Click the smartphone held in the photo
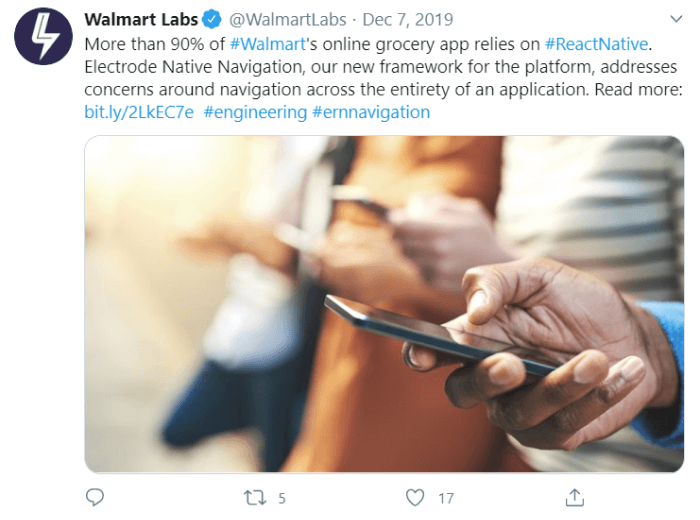This screenshot has width=700, height=520. [442, 335]
